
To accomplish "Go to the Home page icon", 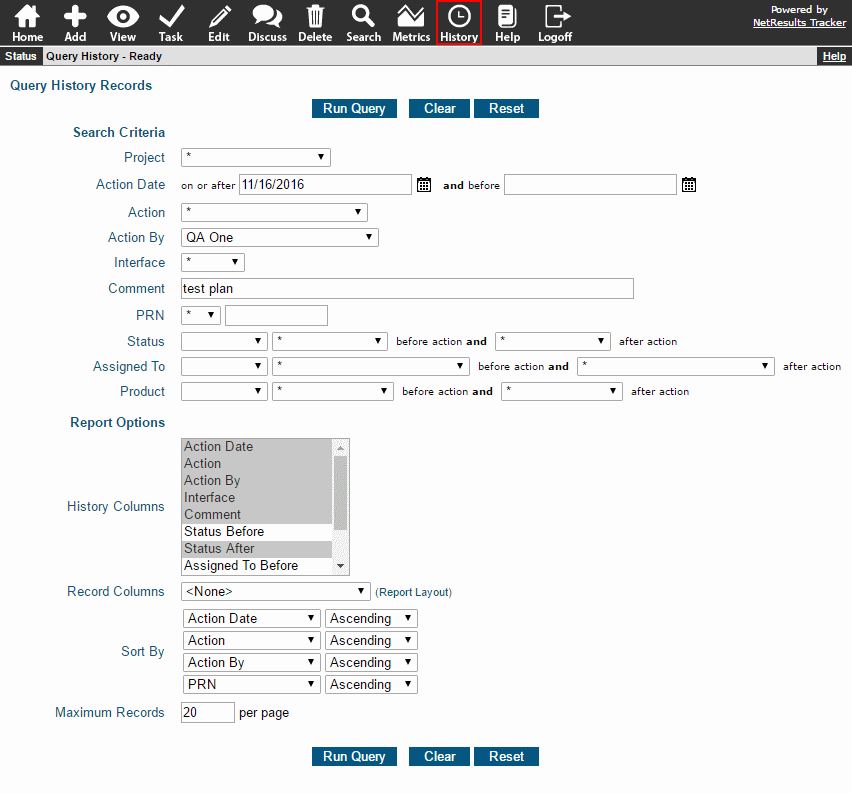I will [27, 23].
